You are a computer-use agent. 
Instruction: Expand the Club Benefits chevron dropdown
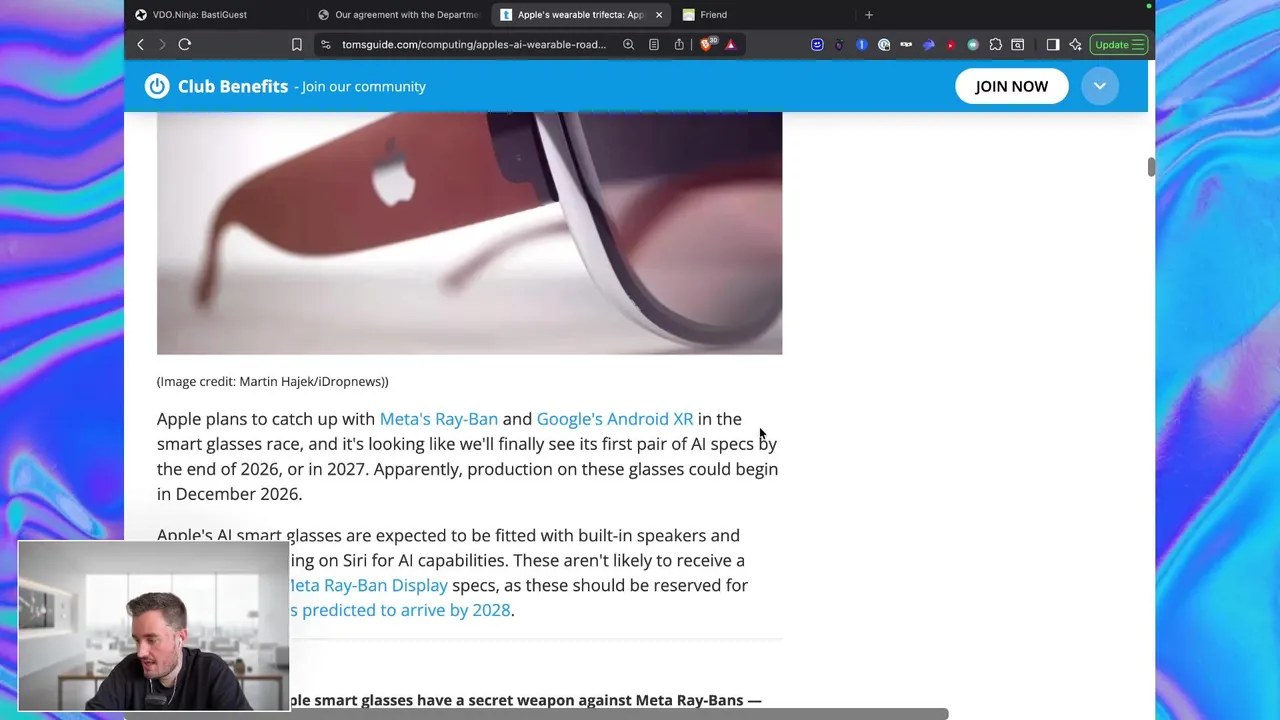pos(1099,86)
